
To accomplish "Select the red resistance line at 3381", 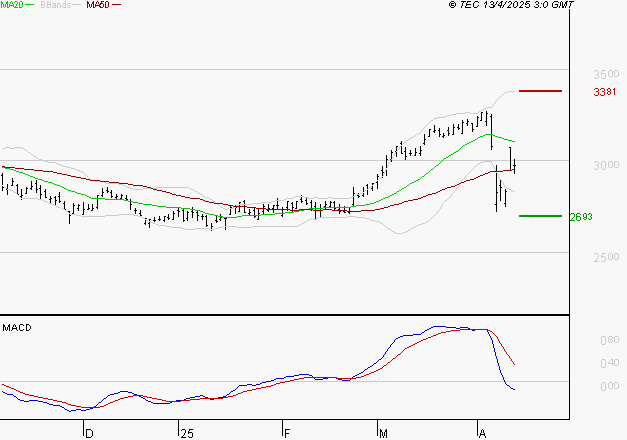I will tap(540, 91).
